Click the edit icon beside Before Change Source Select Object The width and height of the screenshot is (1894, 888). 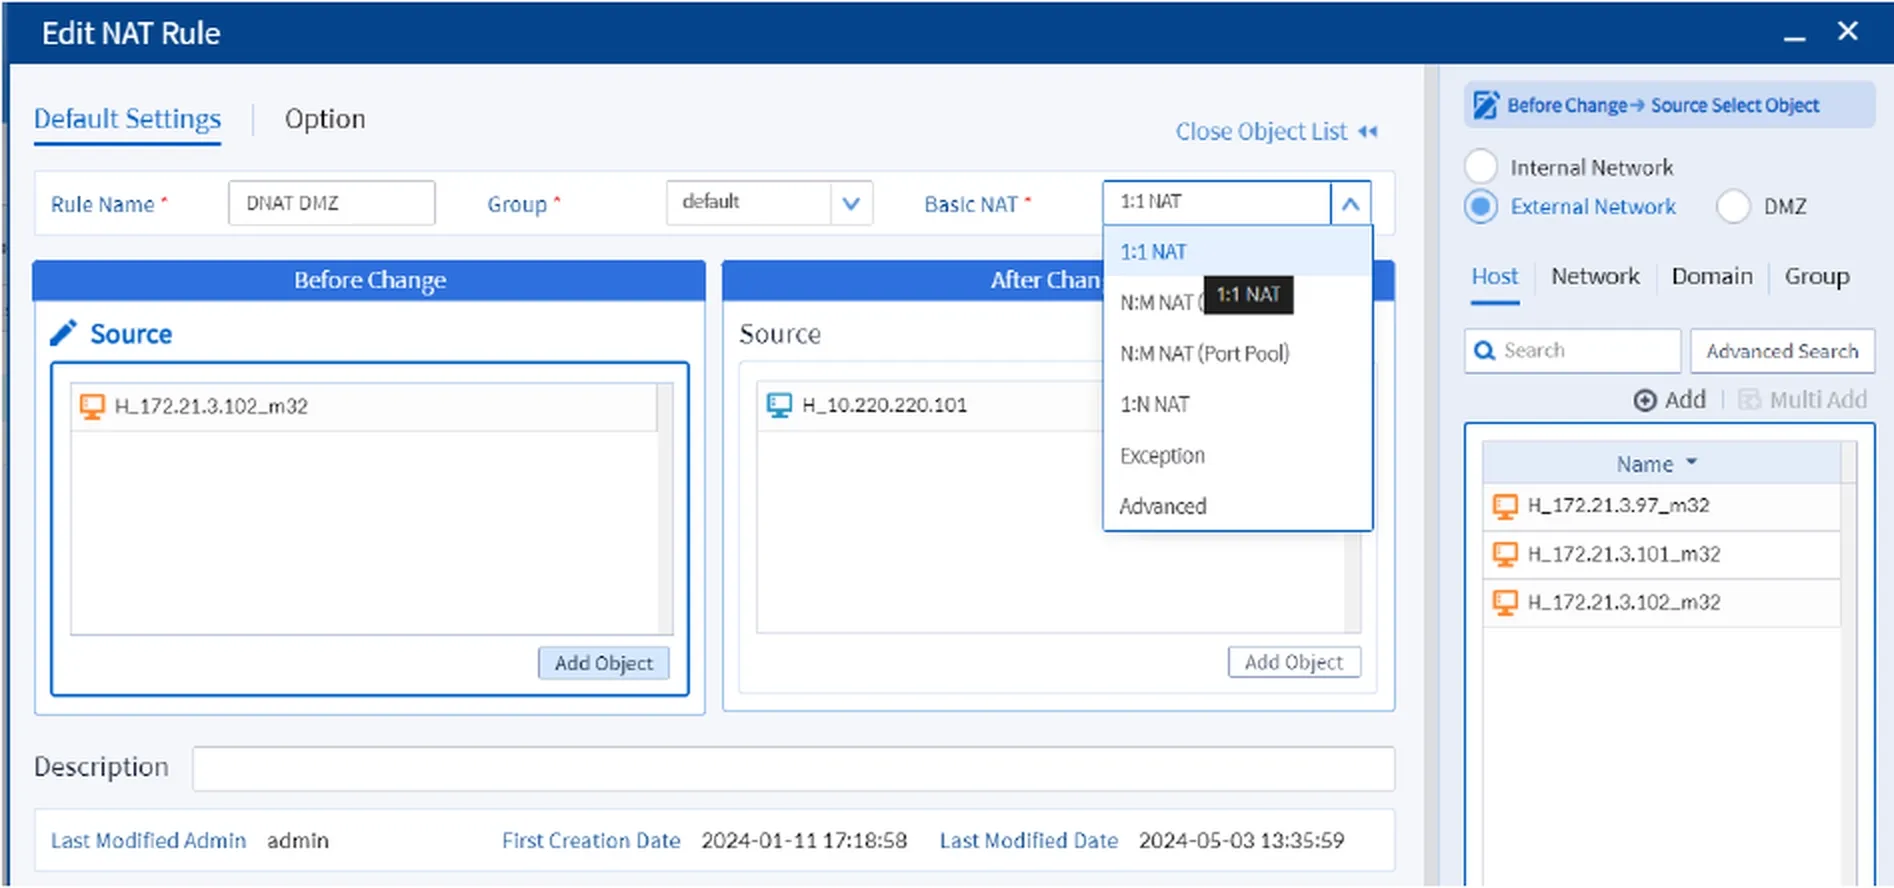click(x=1487, y=105)
